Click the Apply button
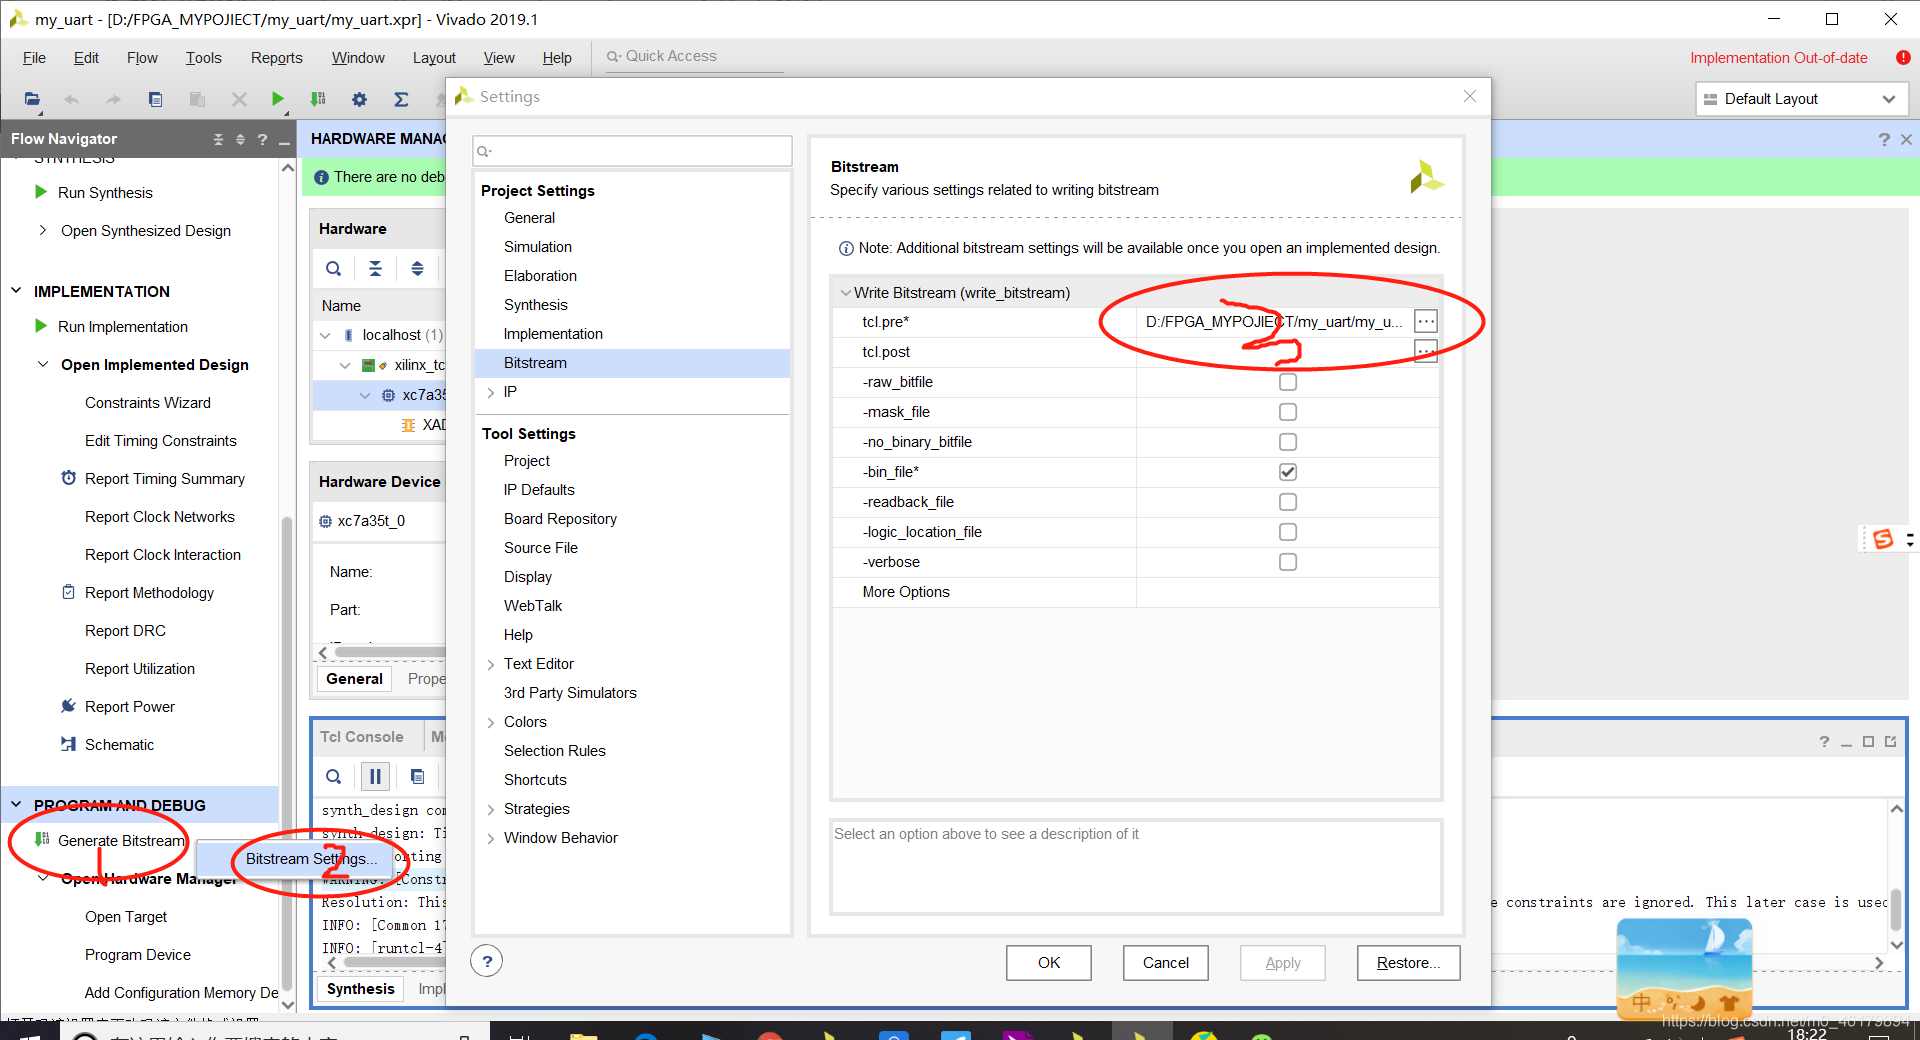The height and width of the screenshot is (1040, 1920). tap(1282, 962)
